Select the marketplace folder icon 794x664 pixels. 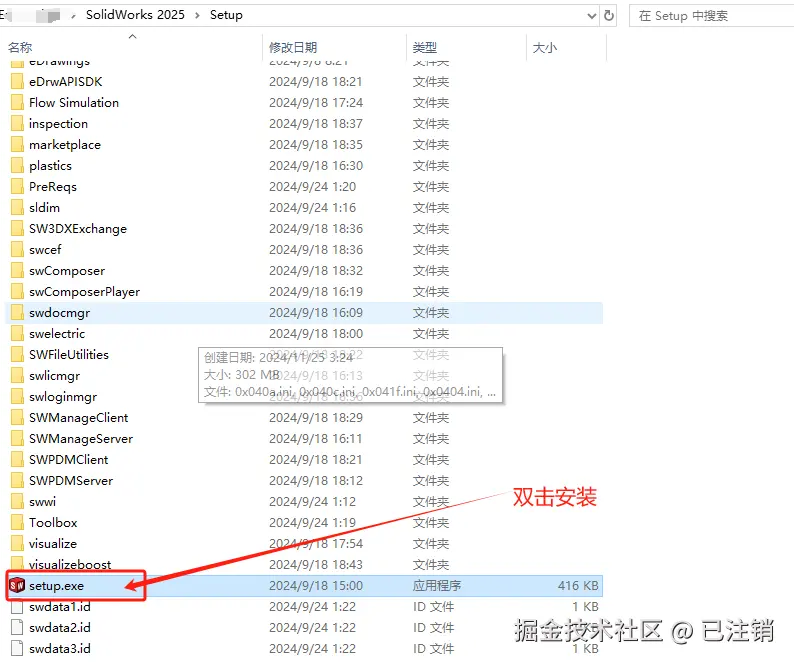17,144
